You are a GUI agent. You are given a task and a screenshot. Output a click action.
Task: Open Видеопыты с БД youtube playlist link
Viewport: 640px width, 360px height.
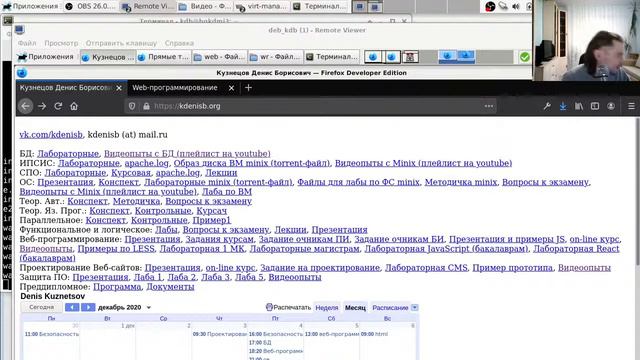[187, 154]
